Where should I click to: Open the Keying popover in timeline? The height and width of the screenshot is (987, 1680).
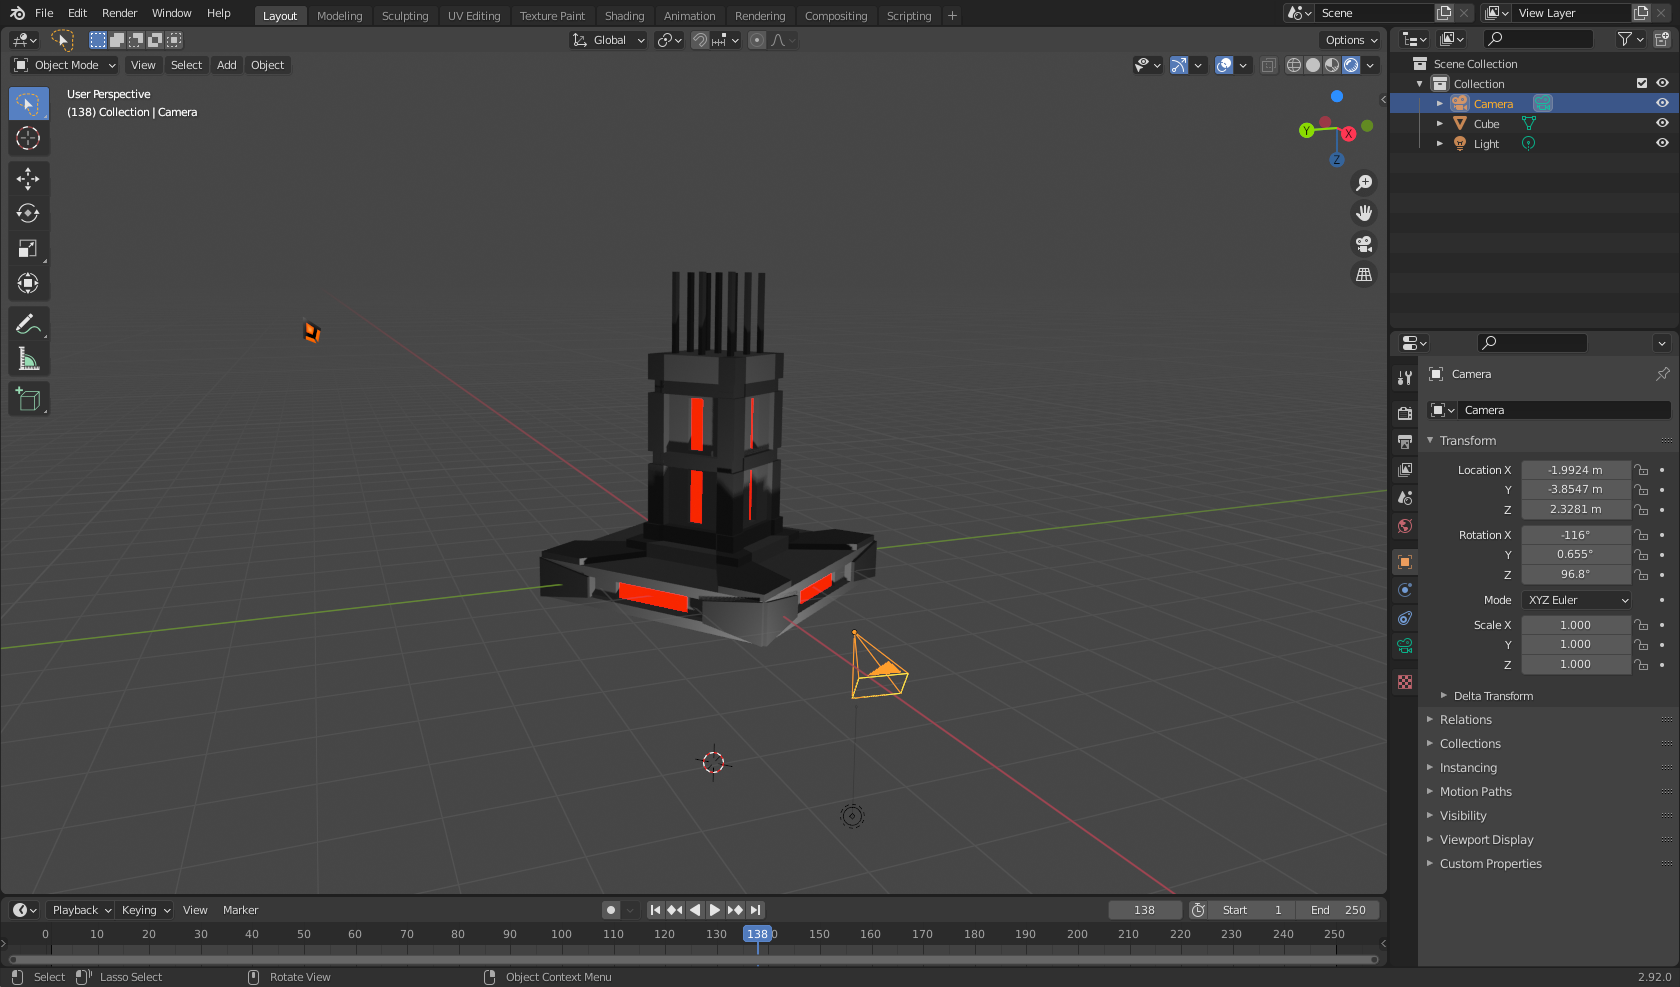(x=145, y=910)
